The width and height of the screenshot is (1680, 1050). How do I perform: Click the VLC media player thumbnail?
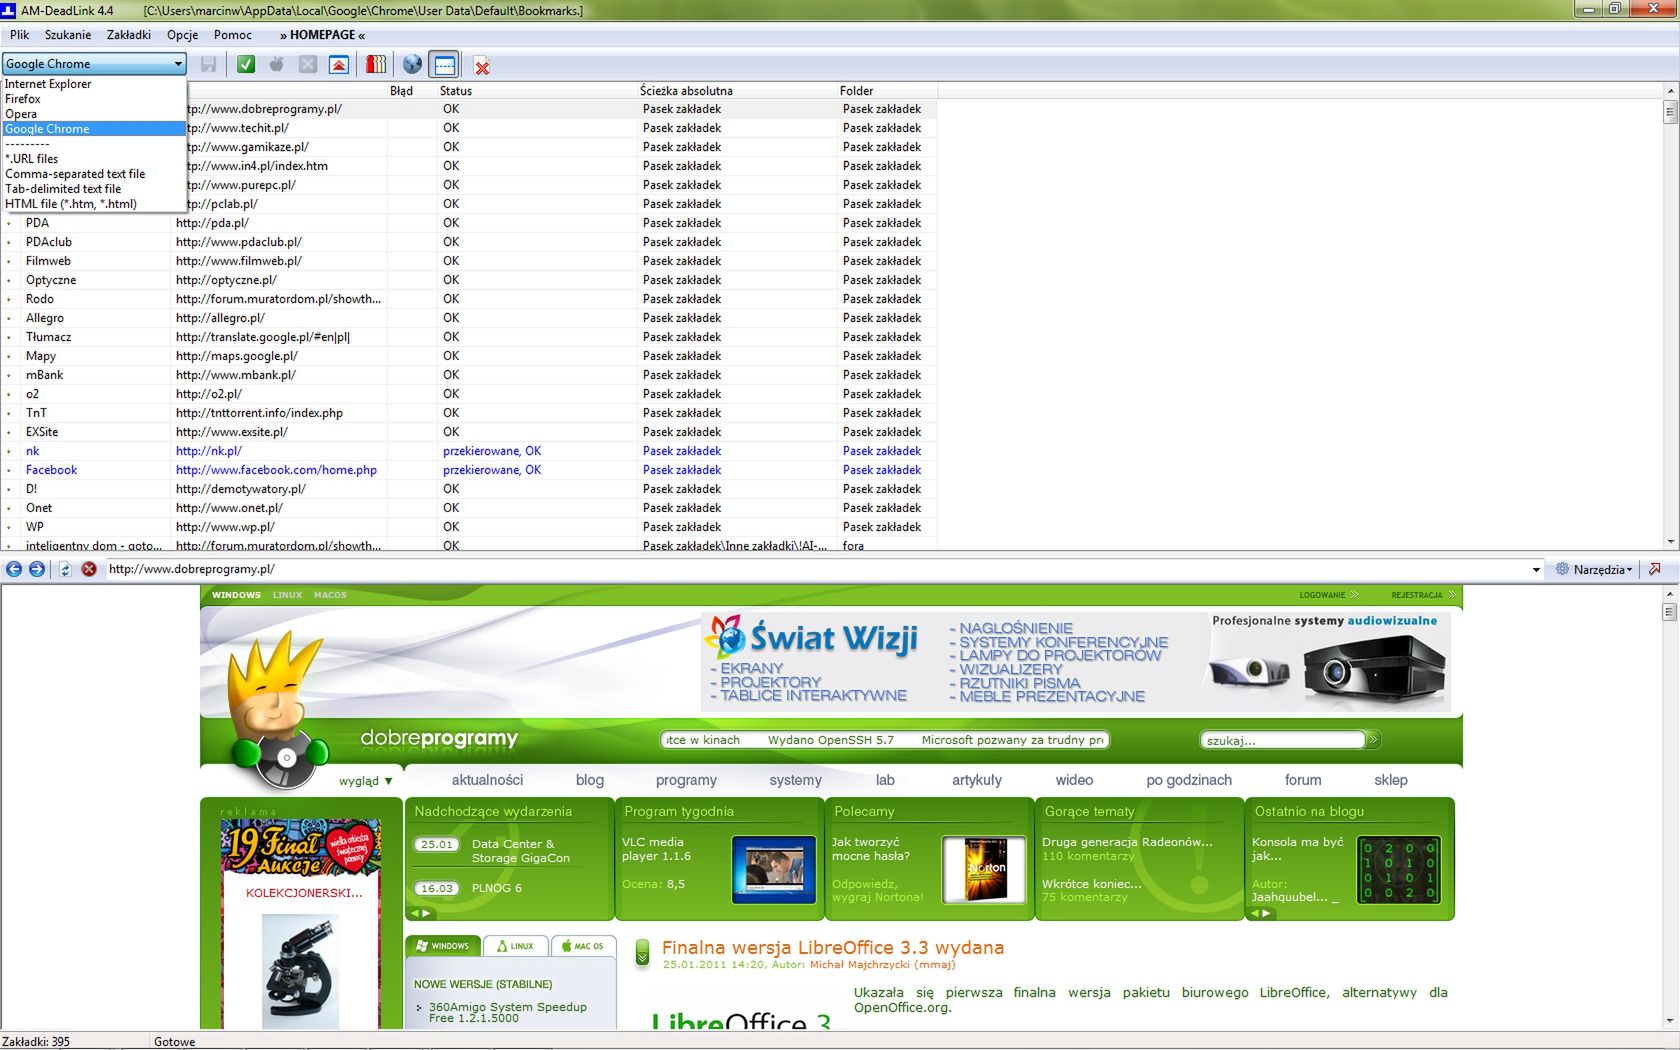coord(773,870)
